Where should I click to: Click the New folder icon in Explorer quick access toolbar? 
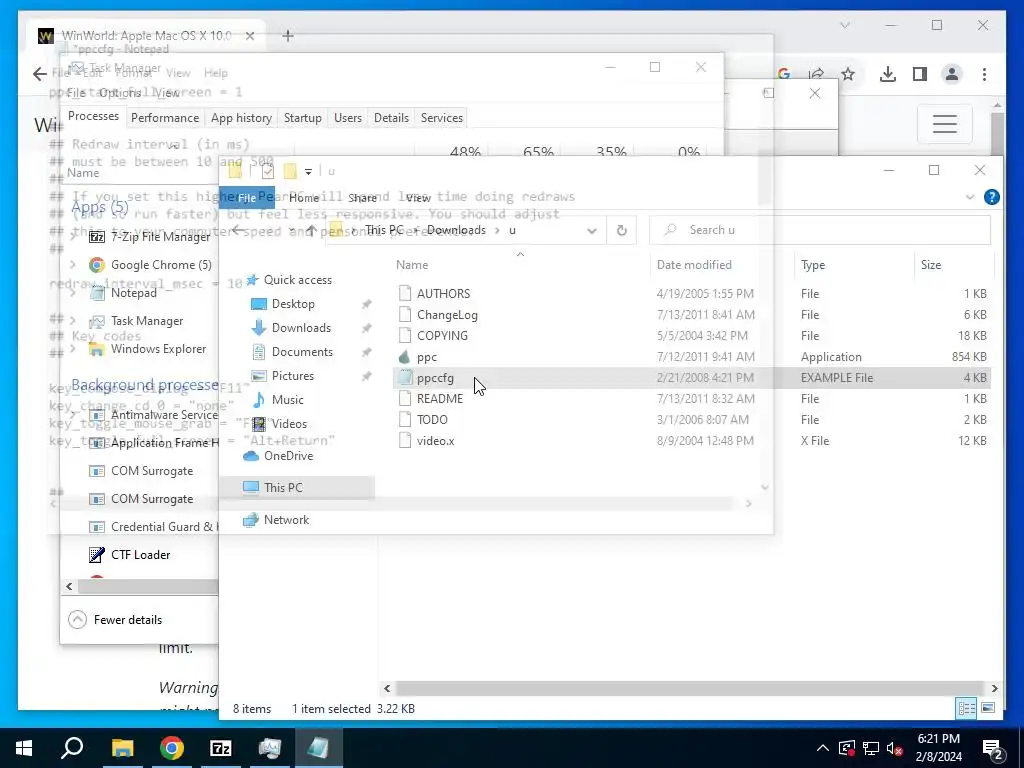click(x=290, y=172)
